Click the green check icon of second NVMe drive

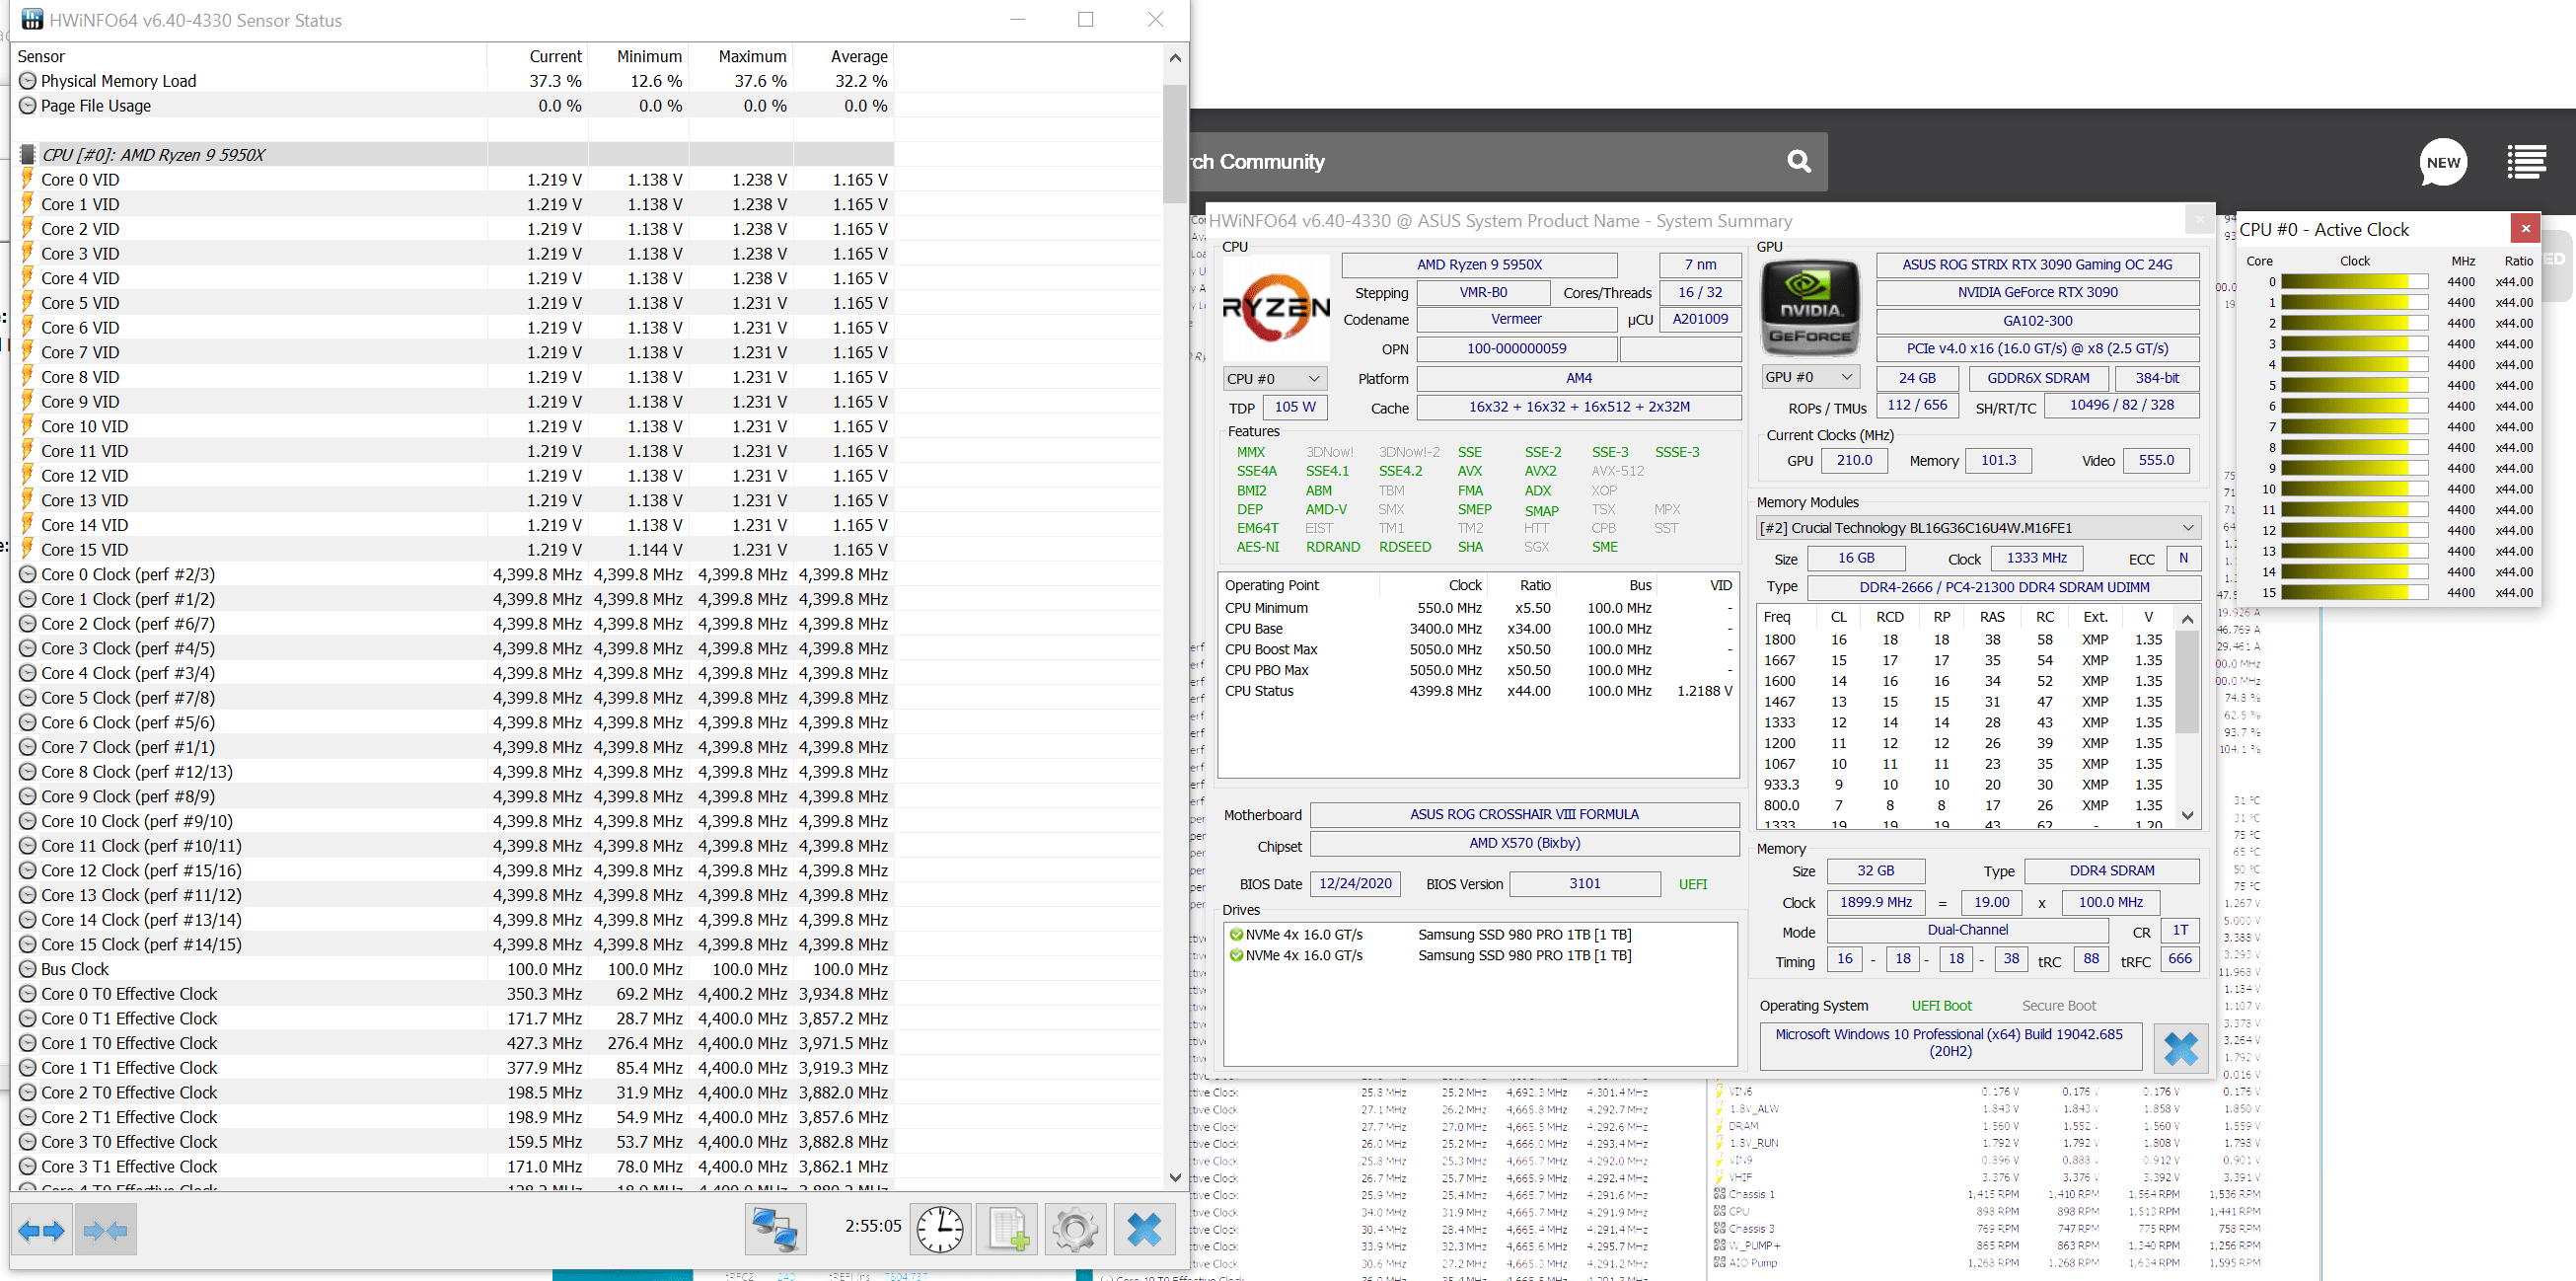click(1236, 955)
